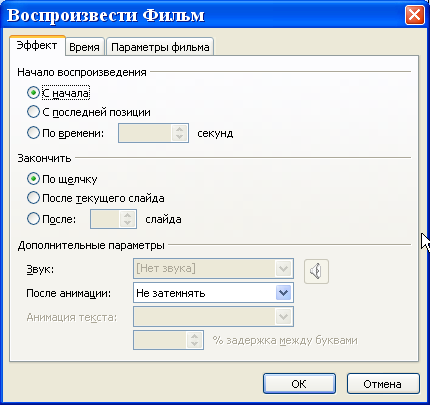The image size is (430, 405).
Task: Click the ОК button
Action: point(299,384)
